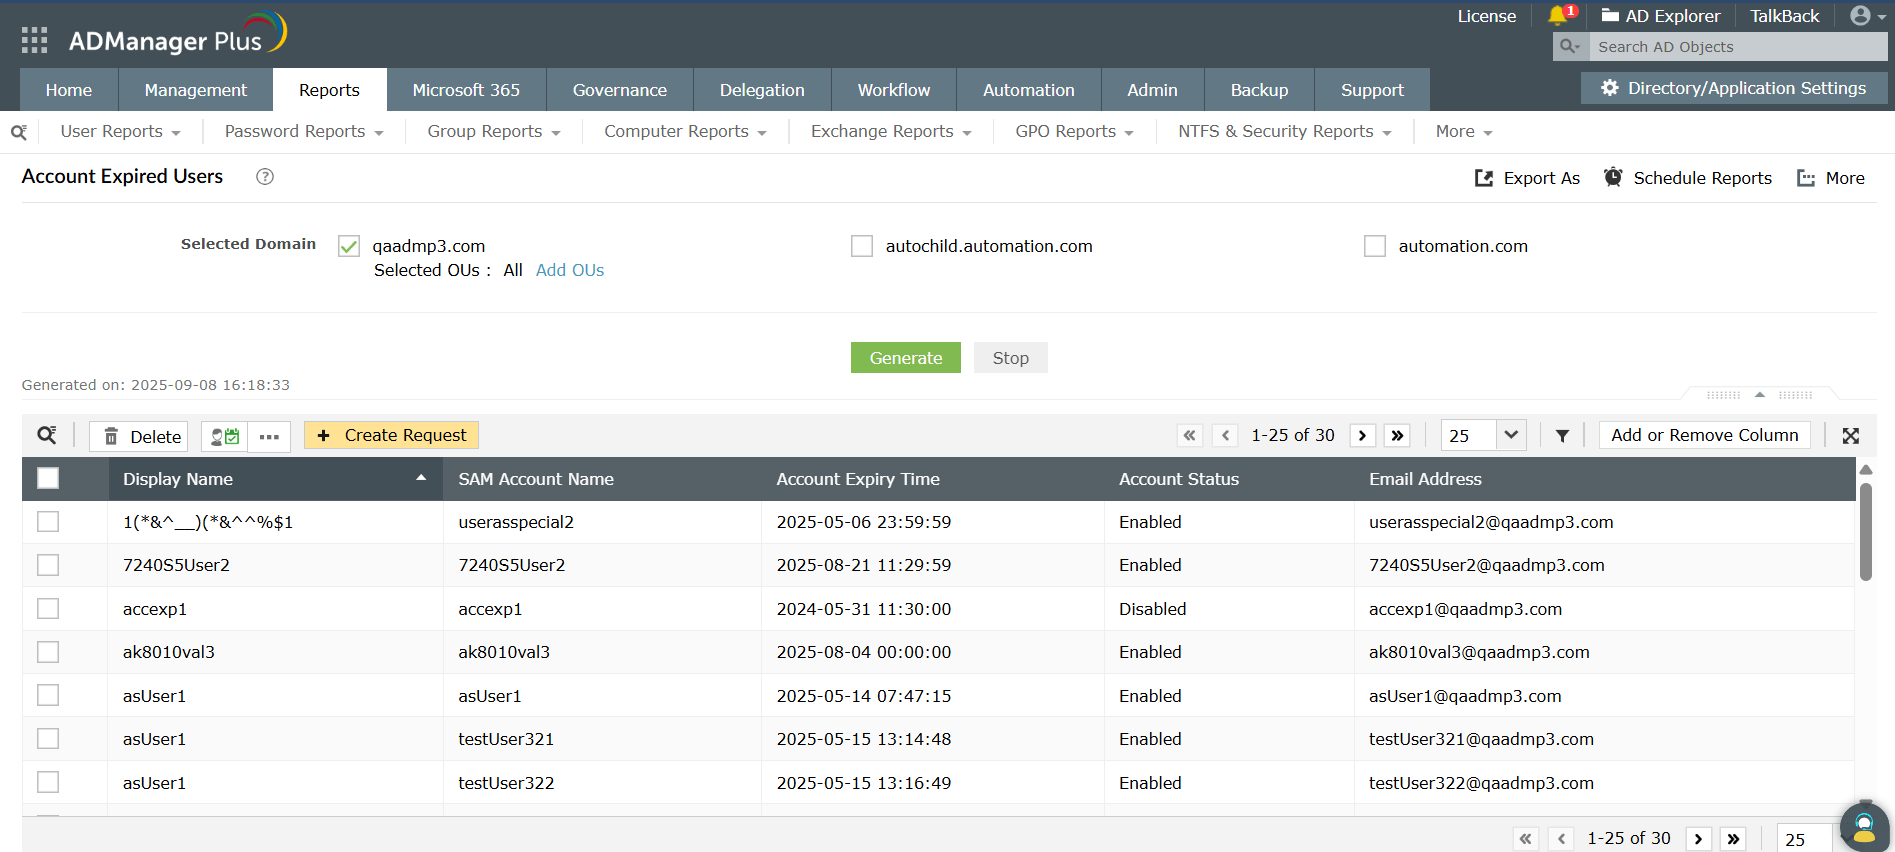The image size is (1895, 852).
Task: Uncheck the qaadmp3.com domain
Action: (x=349, y=246)
